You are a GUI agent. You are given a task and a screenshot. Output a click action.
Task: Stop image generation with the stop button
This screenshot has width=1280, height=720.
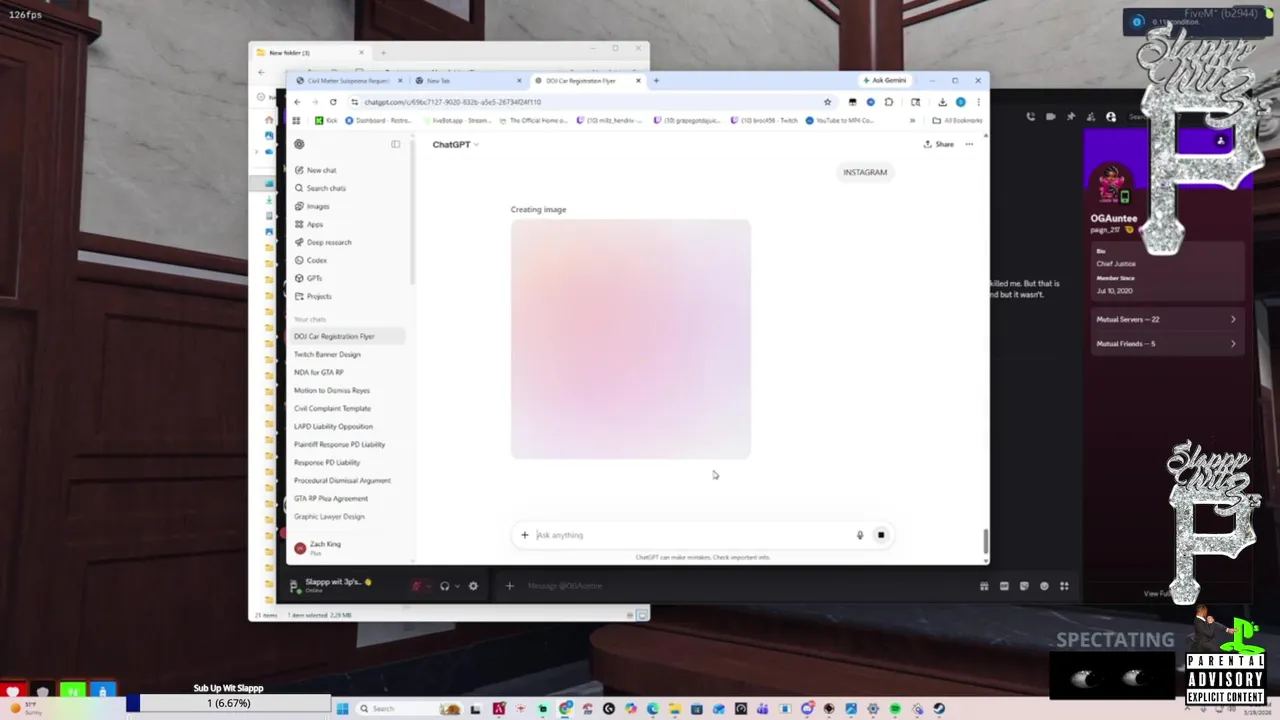click(881, 535)
